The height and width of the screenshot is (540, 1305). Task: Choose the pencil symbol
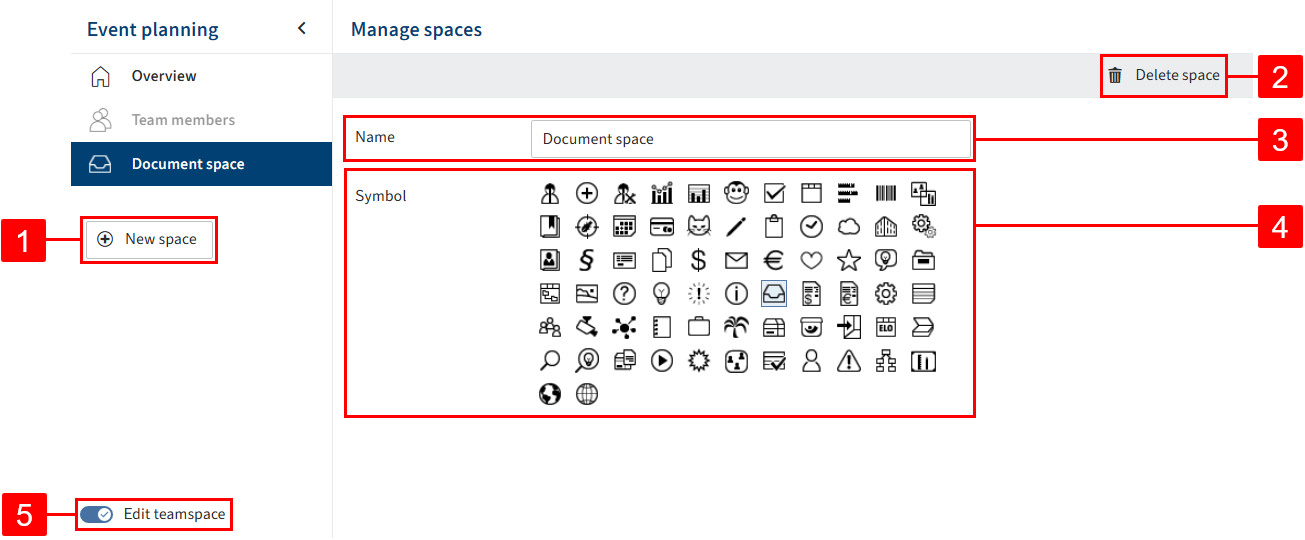click(736, 227)
